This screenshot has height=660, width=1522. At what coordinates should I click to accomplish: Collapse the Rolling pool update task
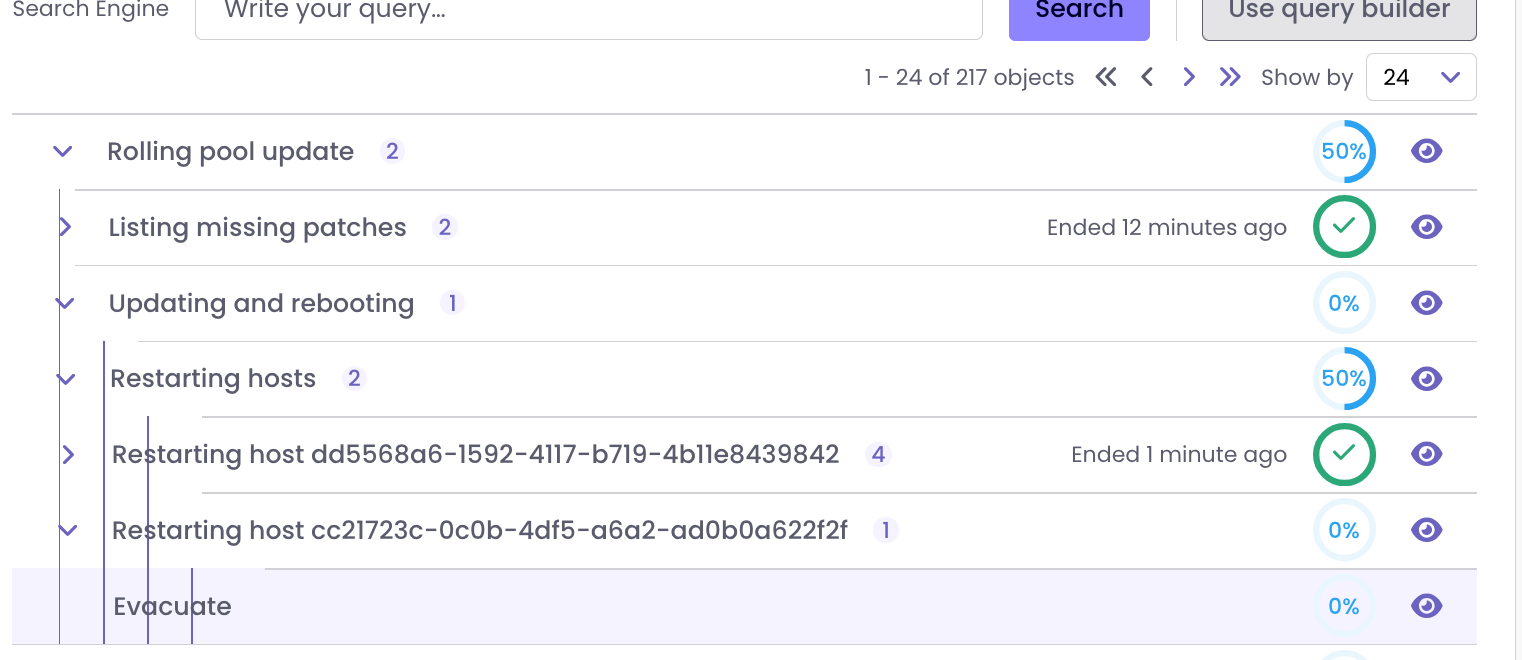click(x=62, y=151)
